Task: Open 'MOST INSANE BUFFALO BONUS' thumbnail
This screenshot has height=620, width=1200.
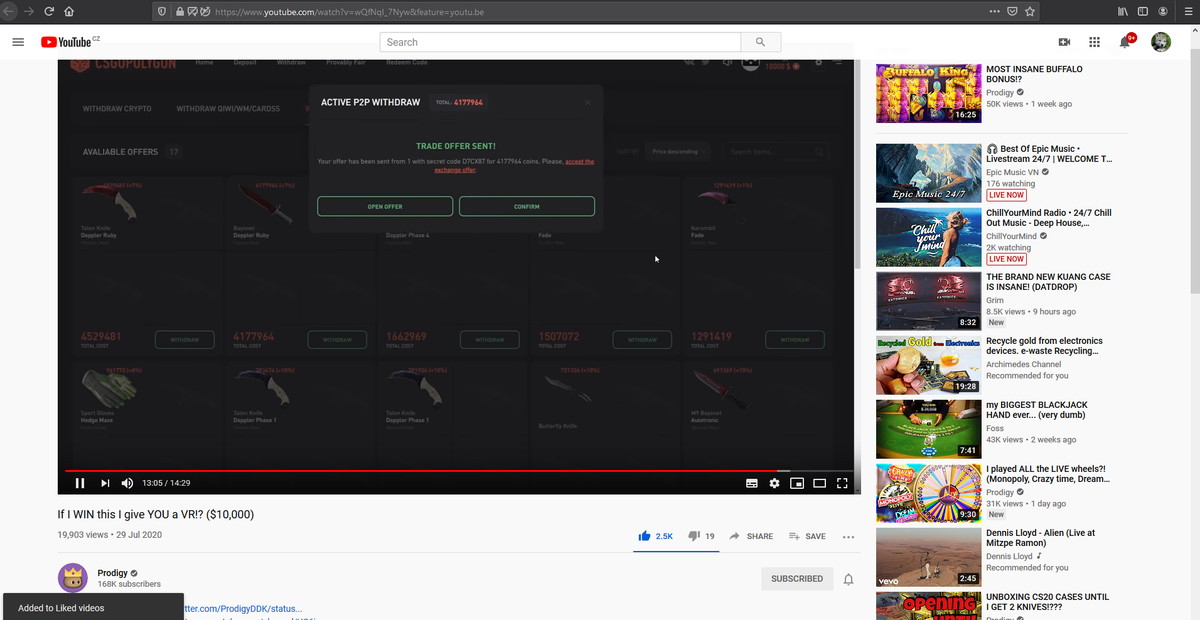Action: coord(928,93)
